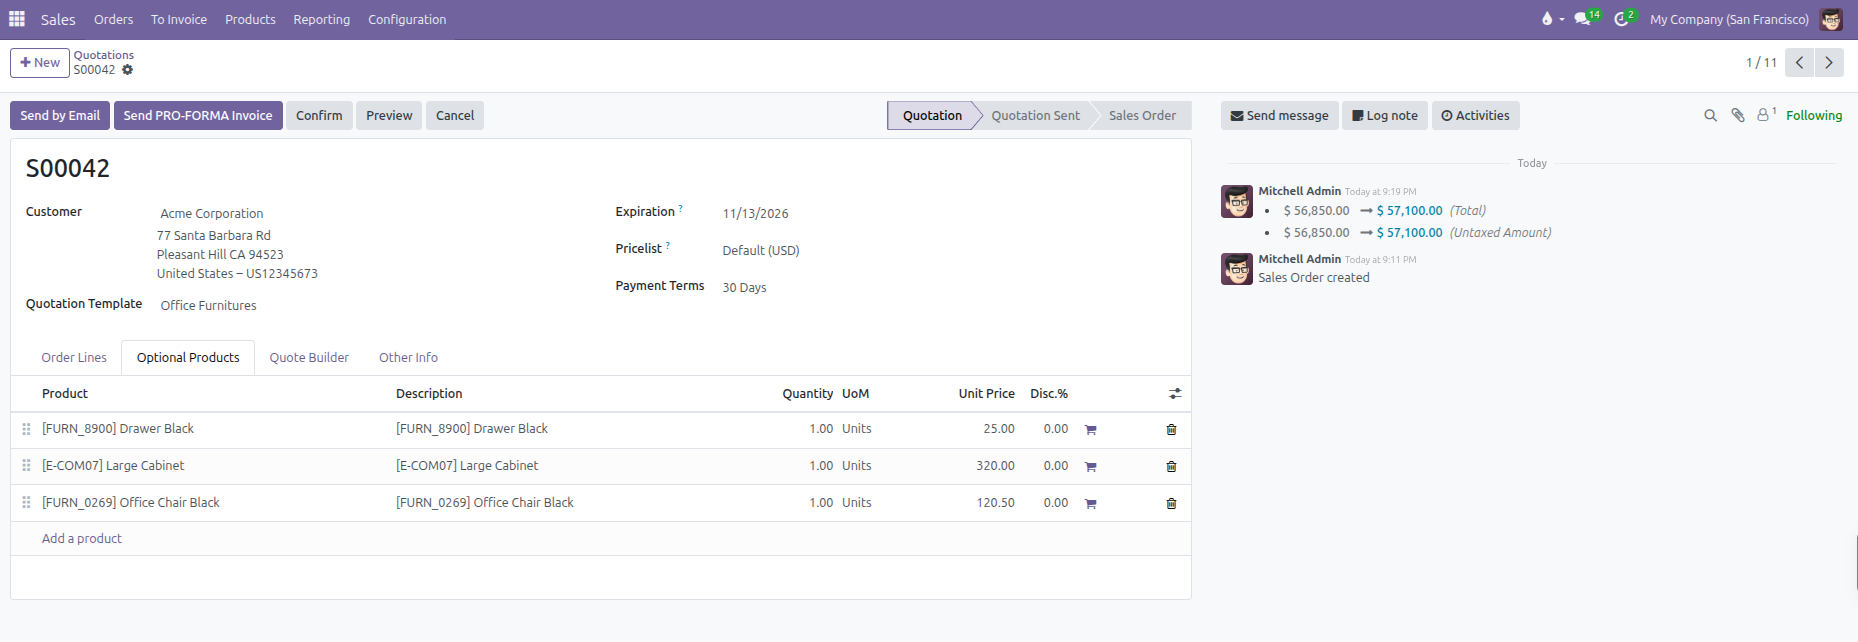Screen dimensions: 1858x642
Task: Switch to the Other Info tab
Action: 408,358
